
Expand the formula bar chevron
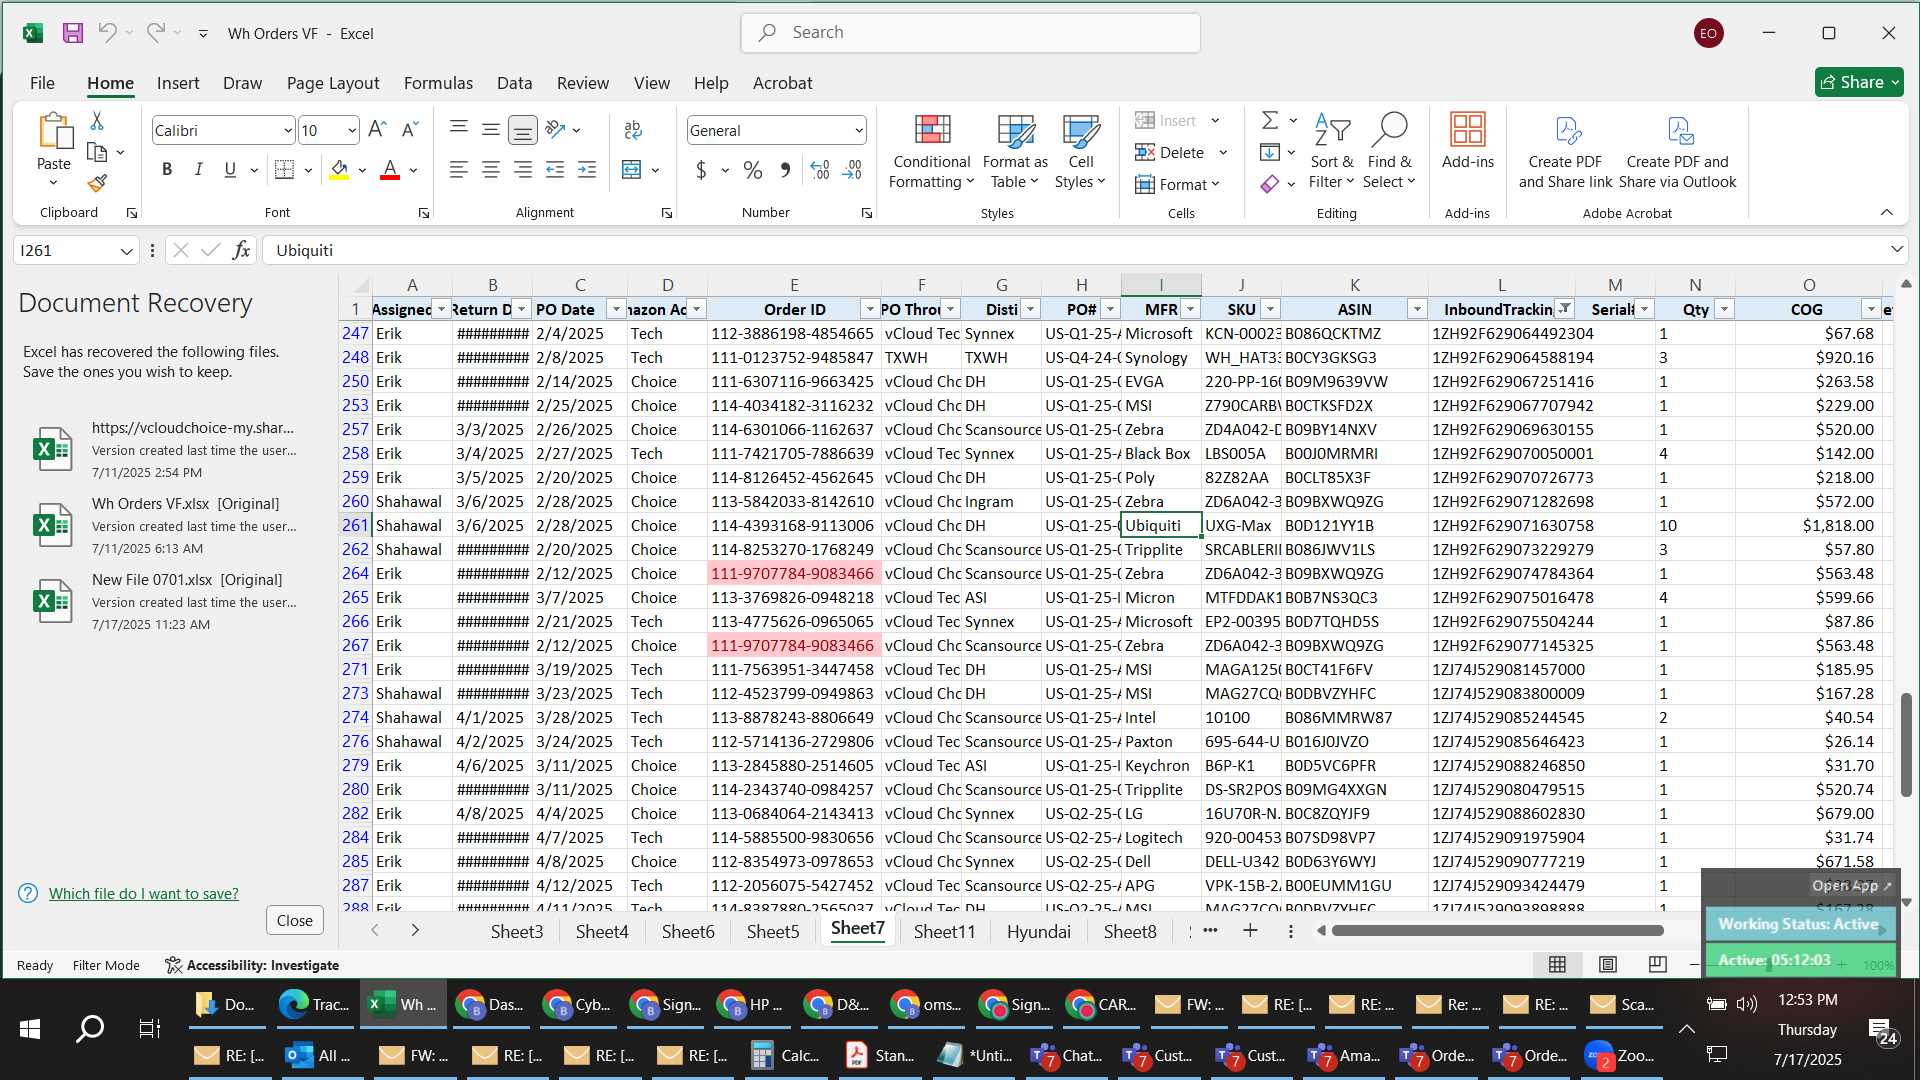click(x=1896, y=249)
